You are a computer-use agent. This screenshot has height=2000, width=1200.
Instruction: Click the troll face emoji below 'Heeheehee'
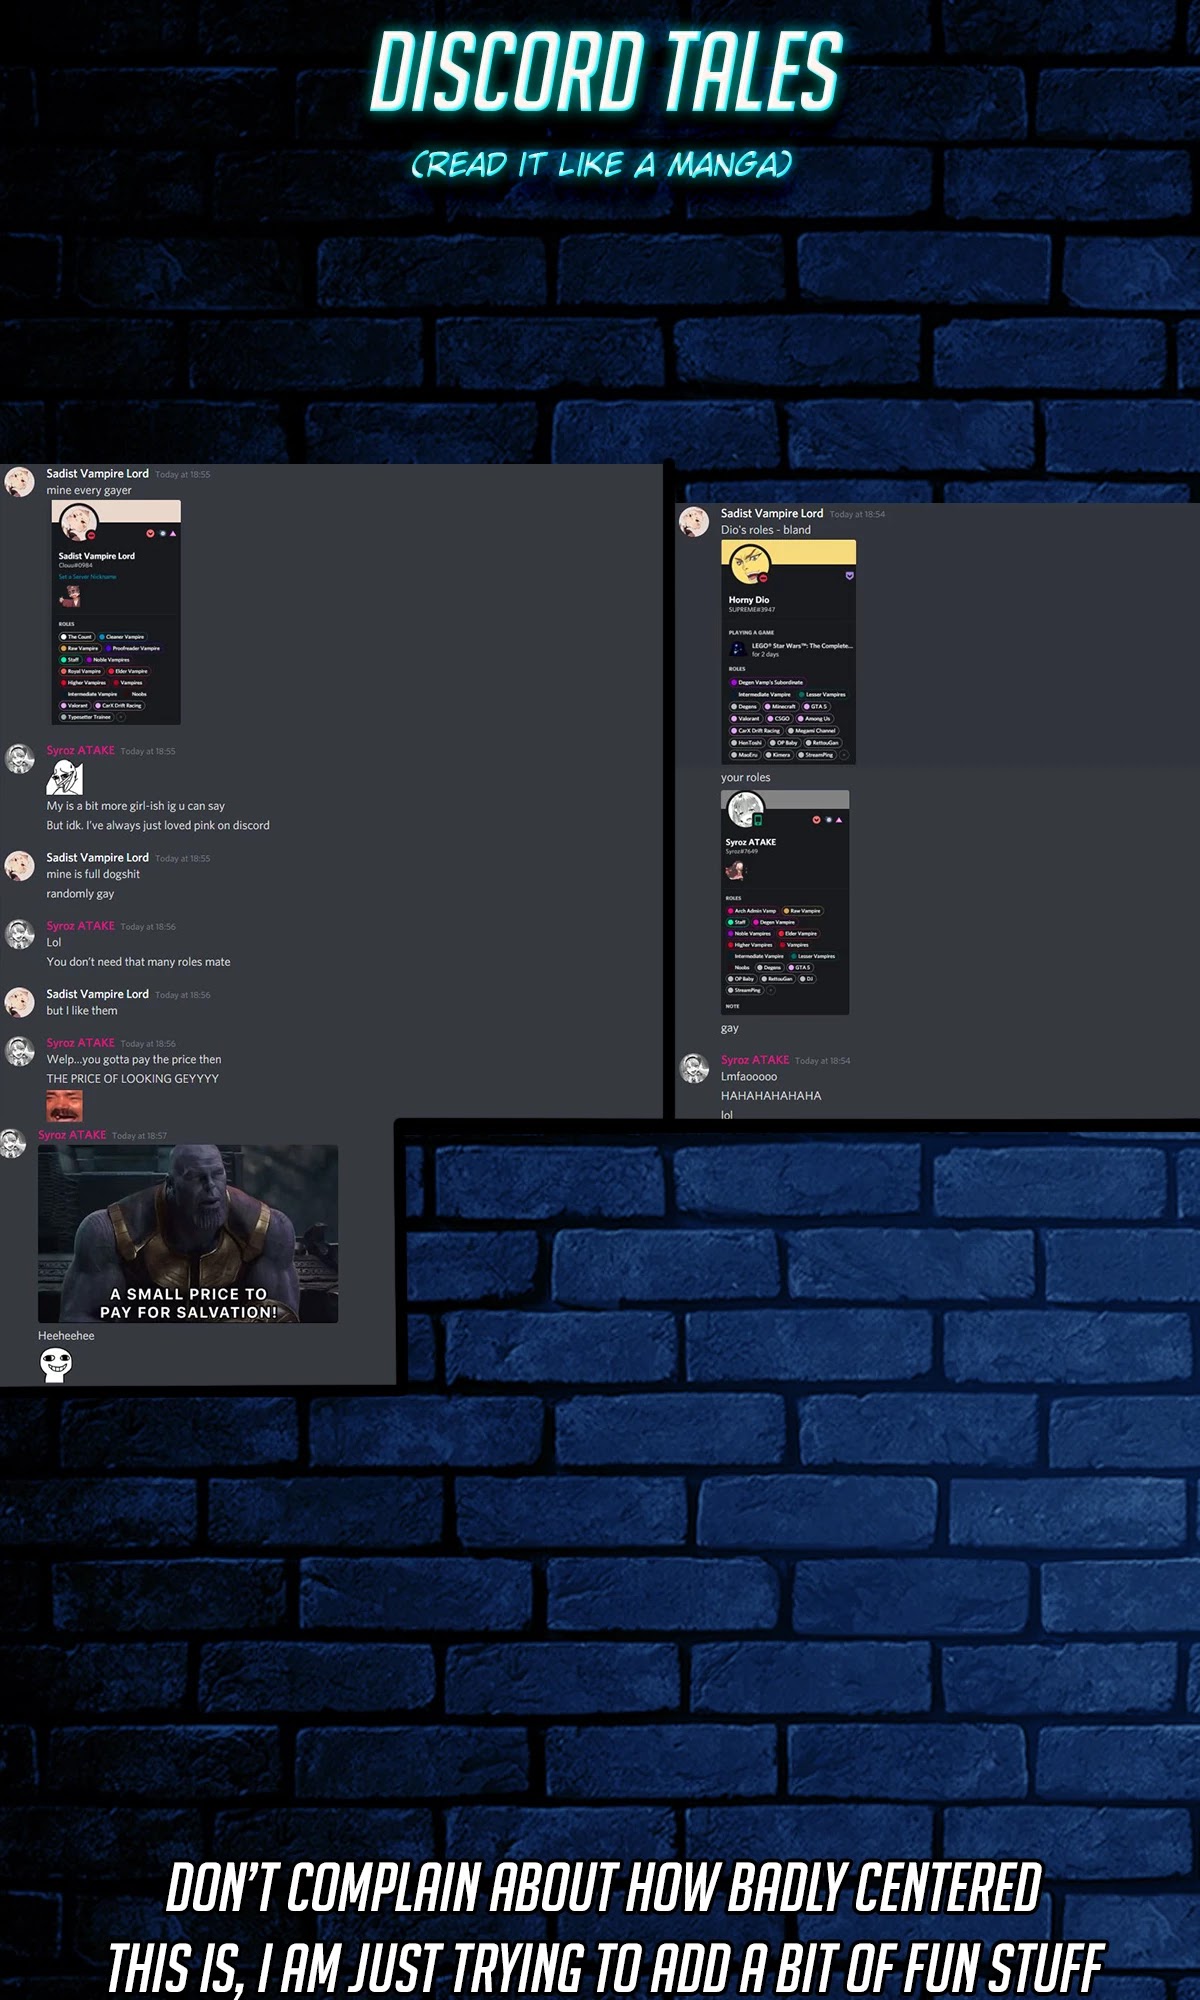(x=56, y=1364)
